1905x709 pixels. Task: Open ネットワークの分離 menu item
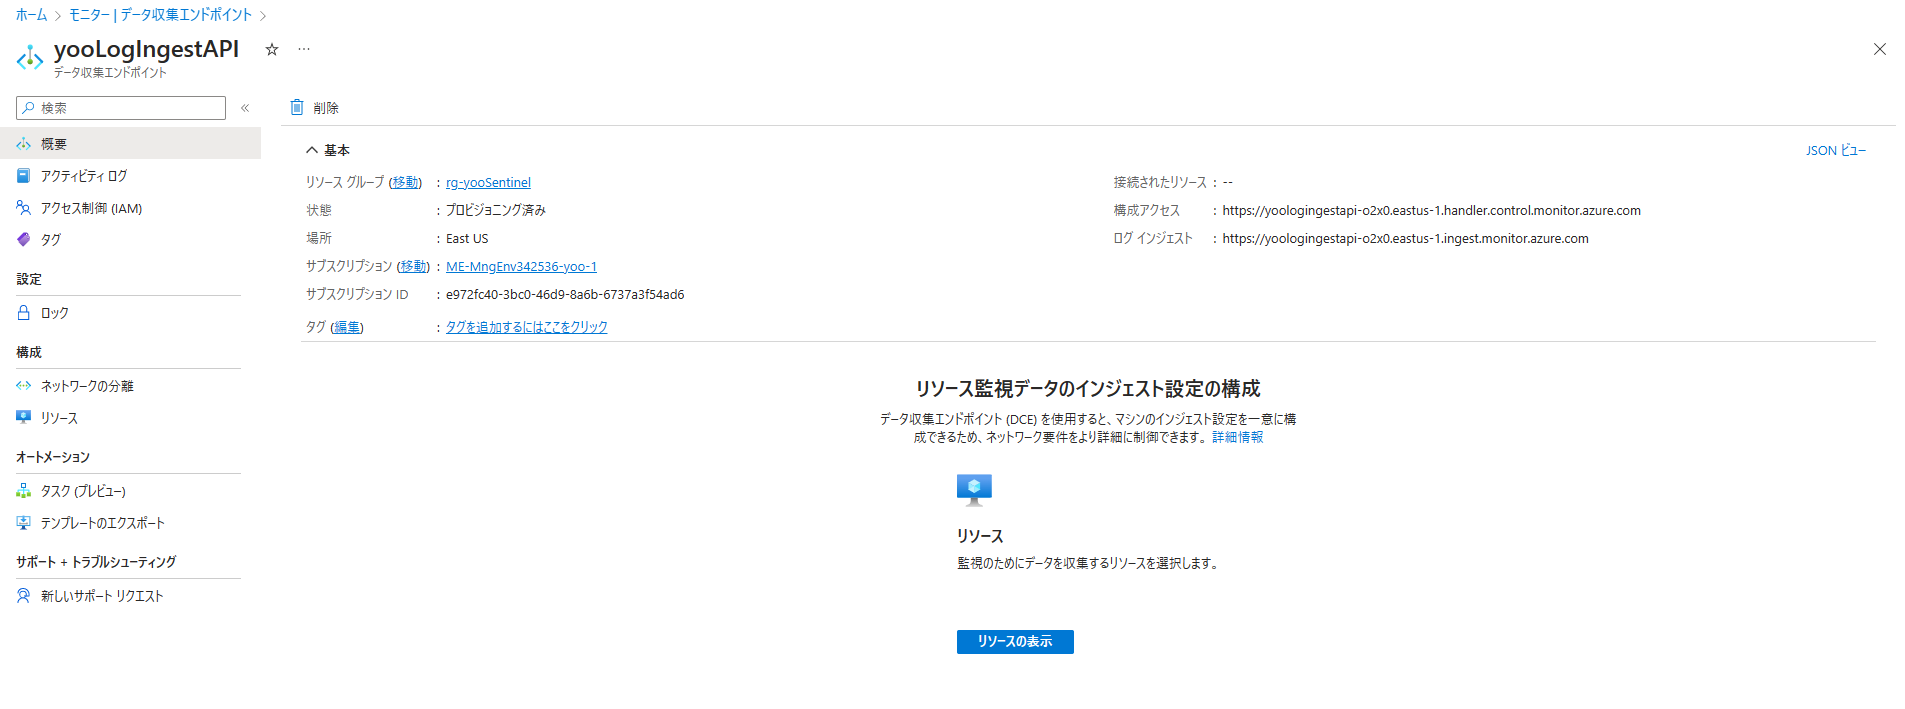point(130,386)
